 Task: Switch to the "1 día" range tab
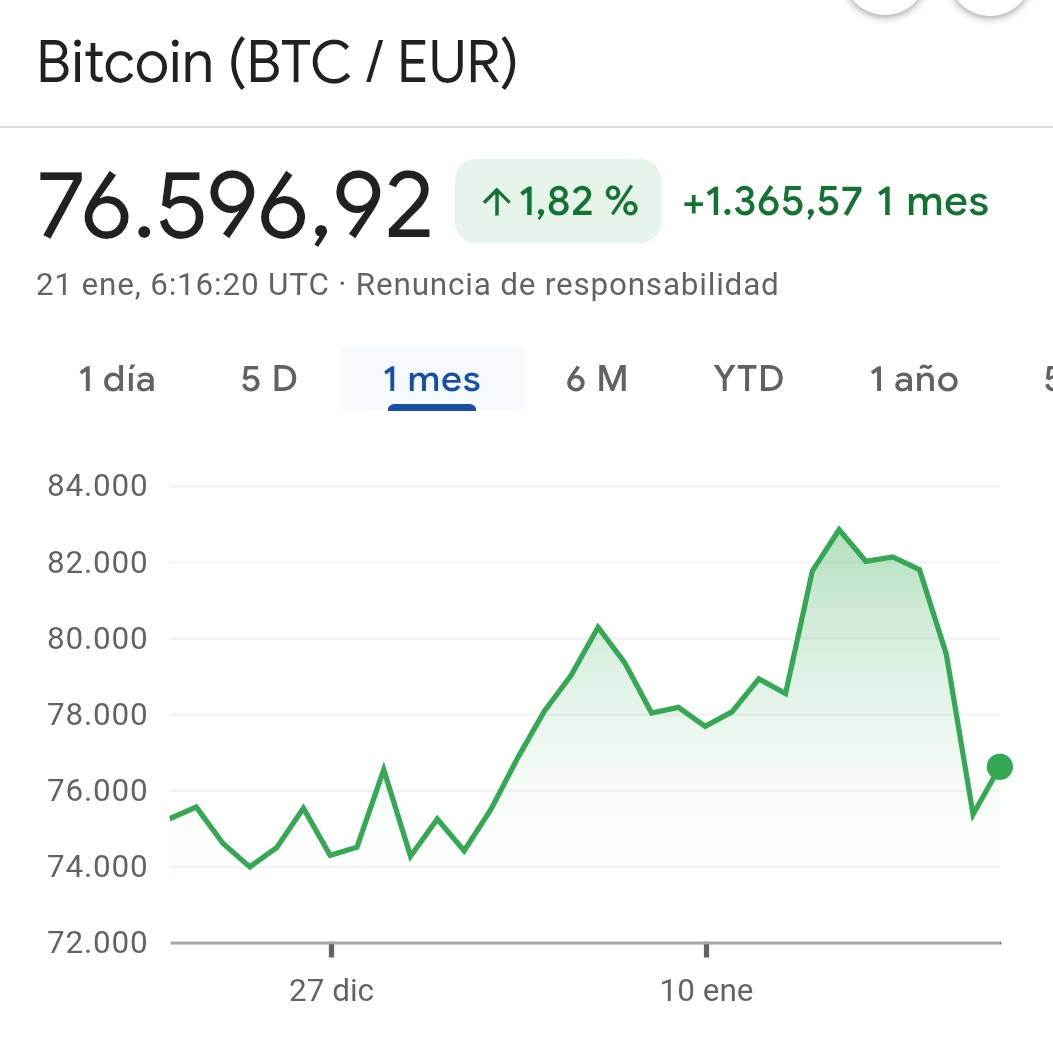click(117, 380)
